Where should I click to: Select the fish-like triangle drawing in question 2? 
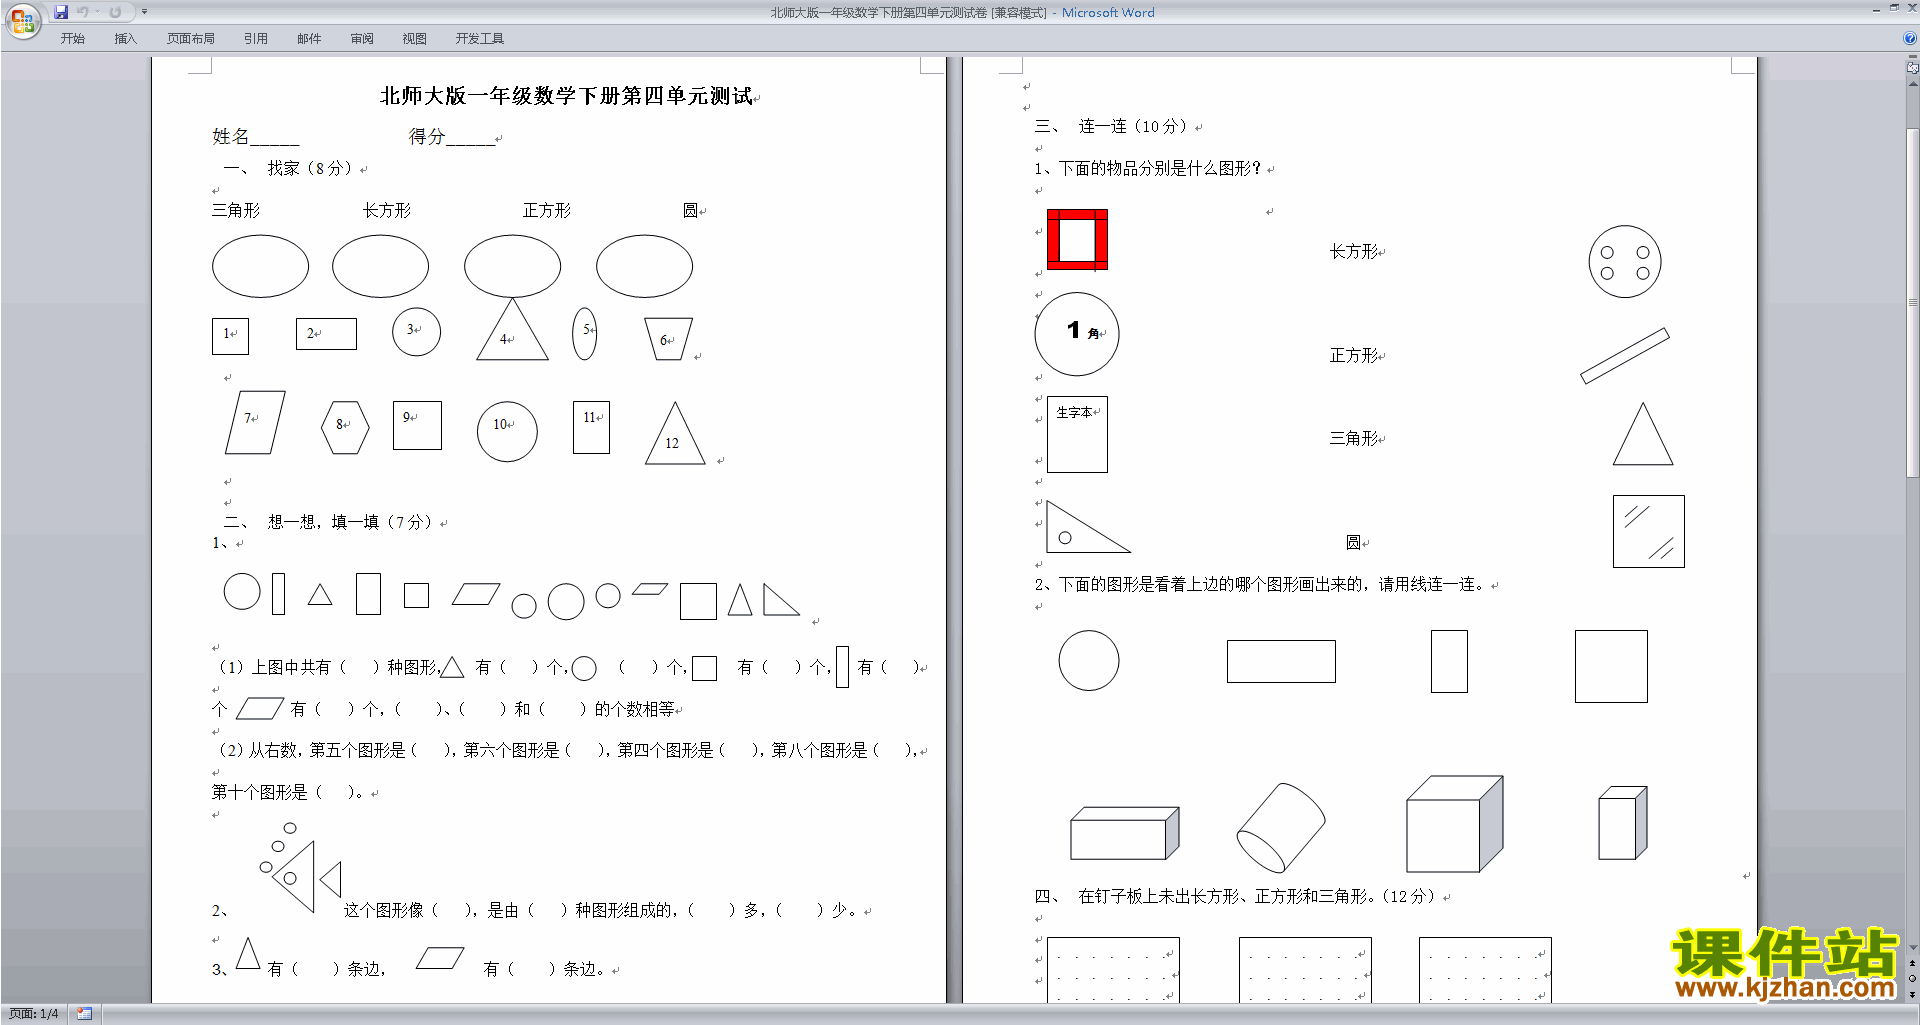pos(301,868)
